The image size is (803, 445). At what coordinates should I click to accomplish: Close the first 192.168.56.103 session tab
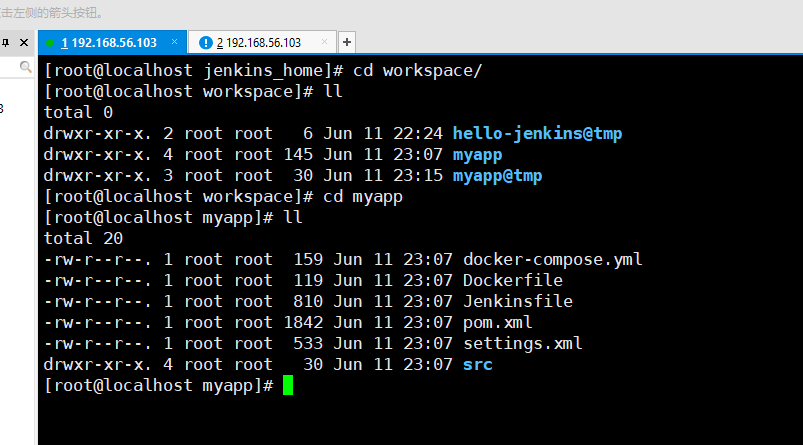175,42
